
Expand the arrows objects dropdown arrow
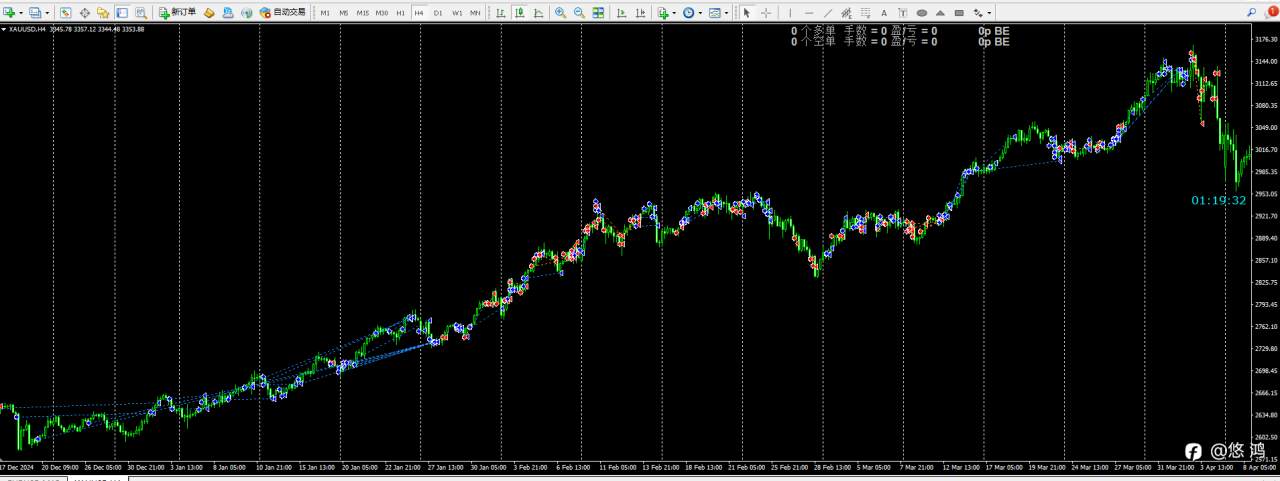pos(990,13)
